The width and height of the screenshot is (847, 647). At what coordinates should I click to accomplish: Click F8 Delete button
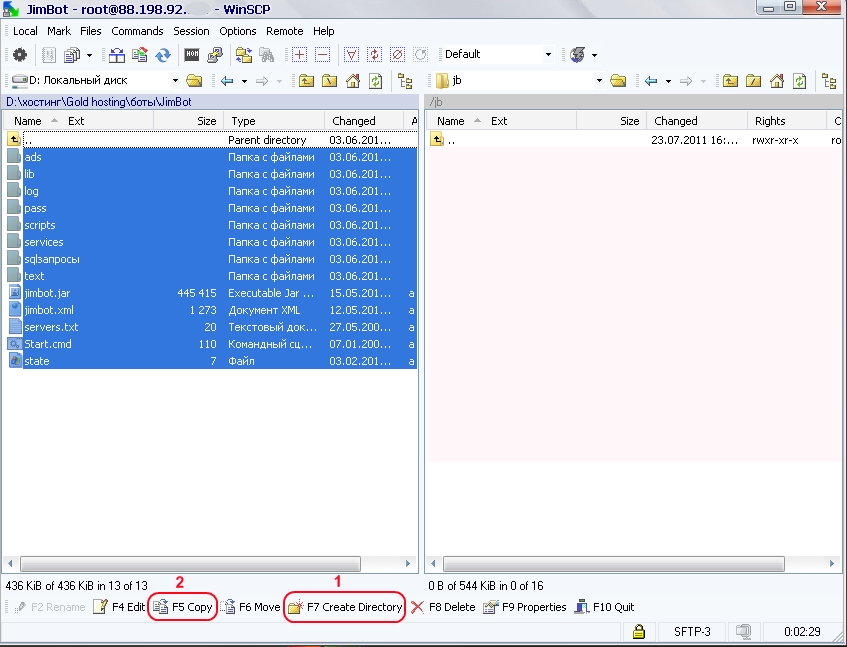pos(443,607)
